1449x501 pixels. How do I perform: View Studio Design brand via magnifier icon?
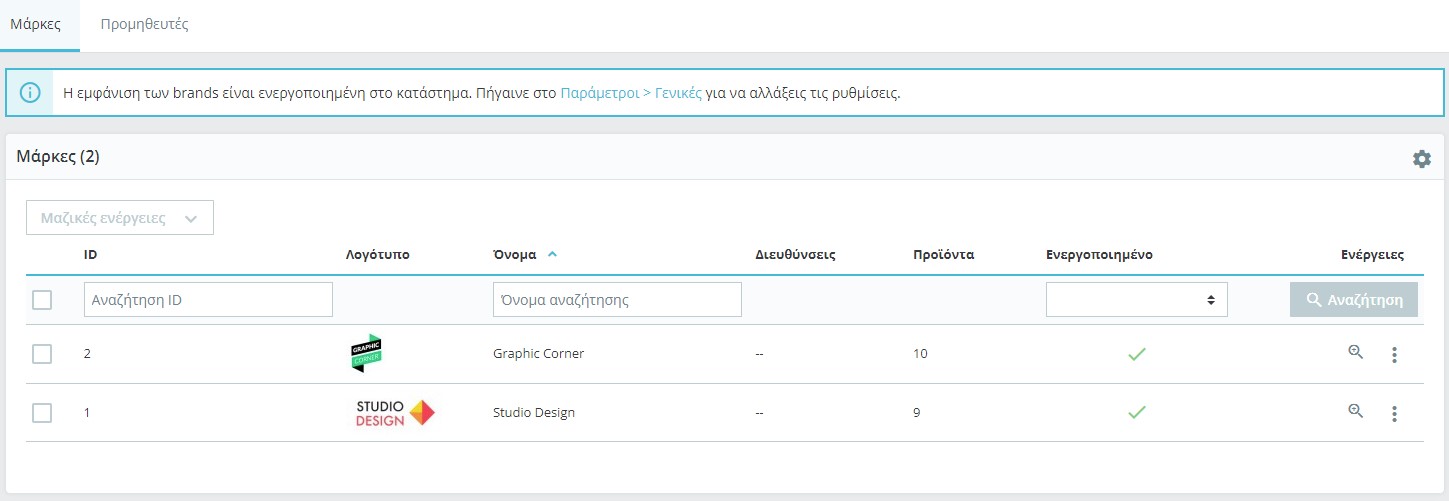point(1356,411)
